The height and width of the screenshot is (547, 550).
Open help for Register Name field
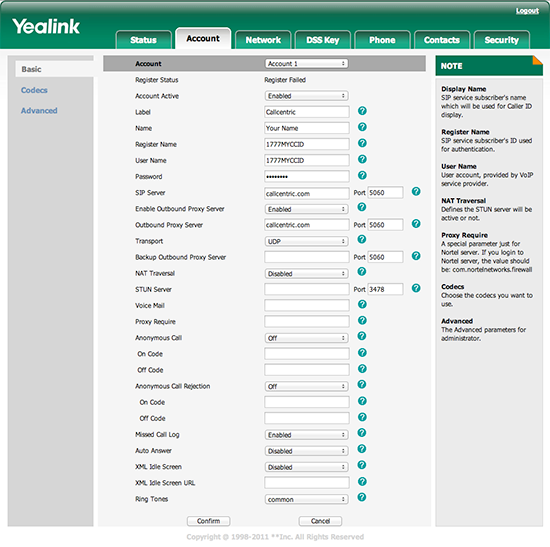tap(362, 143)
